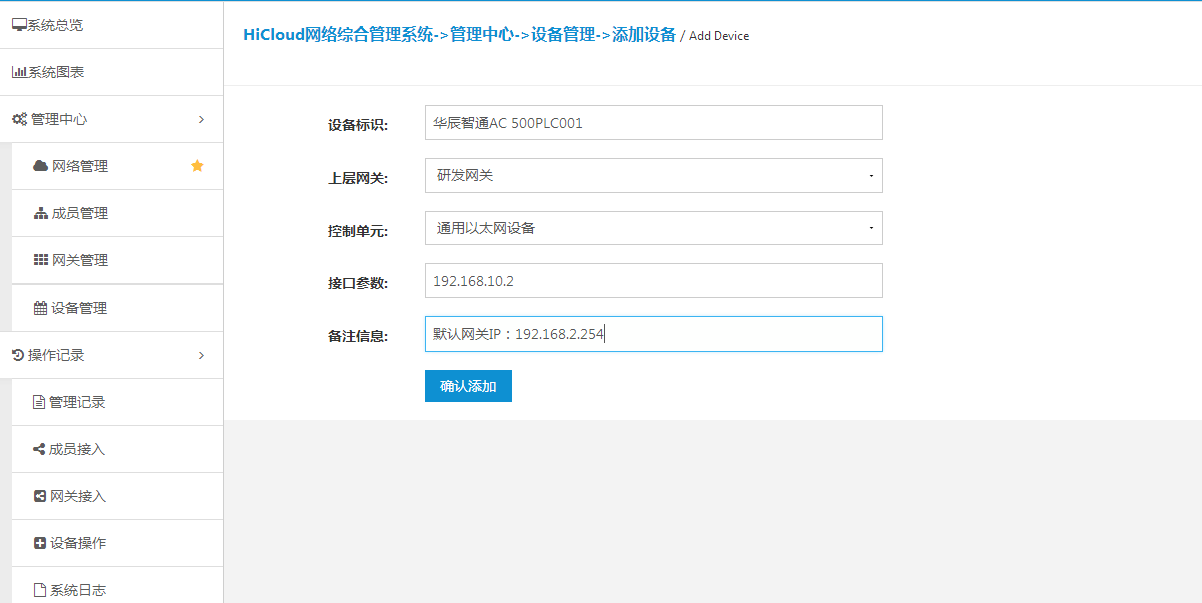Click the 系统总览 monitor icon in sidebar
The height and width of the screenshot is (603, 1202).
[x=19, y=24]
